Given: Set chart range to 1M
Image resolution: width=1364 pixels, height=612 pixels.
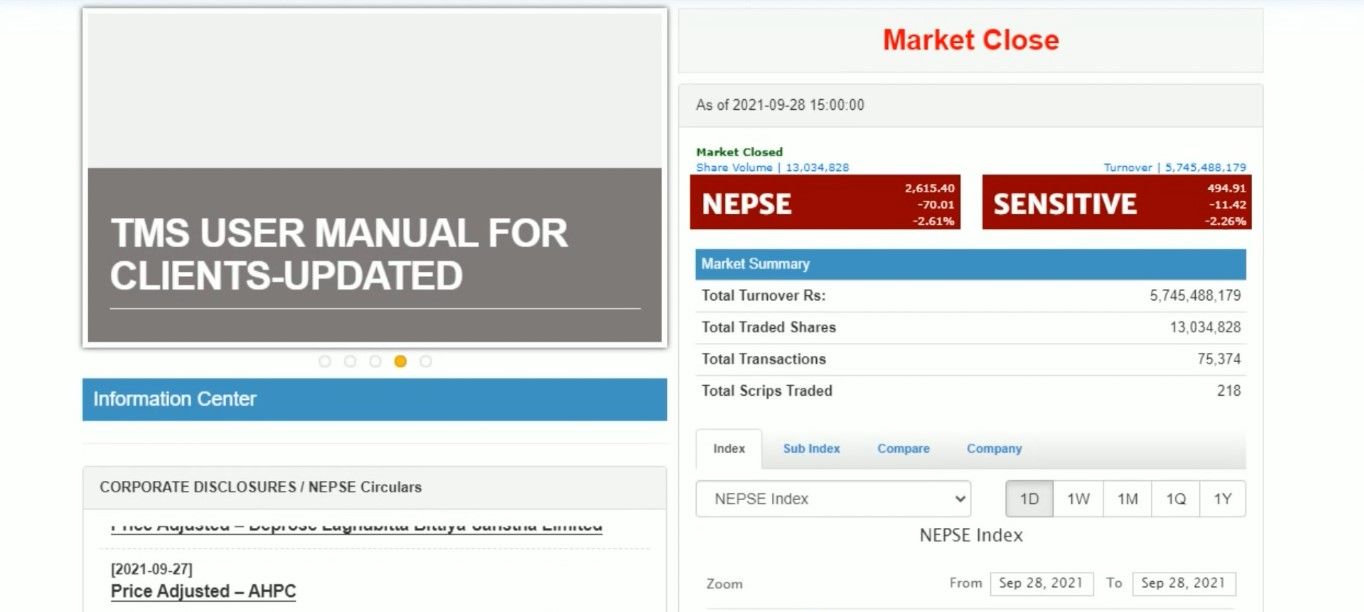Looking at the screenshot, I should tap(1127, 499).
